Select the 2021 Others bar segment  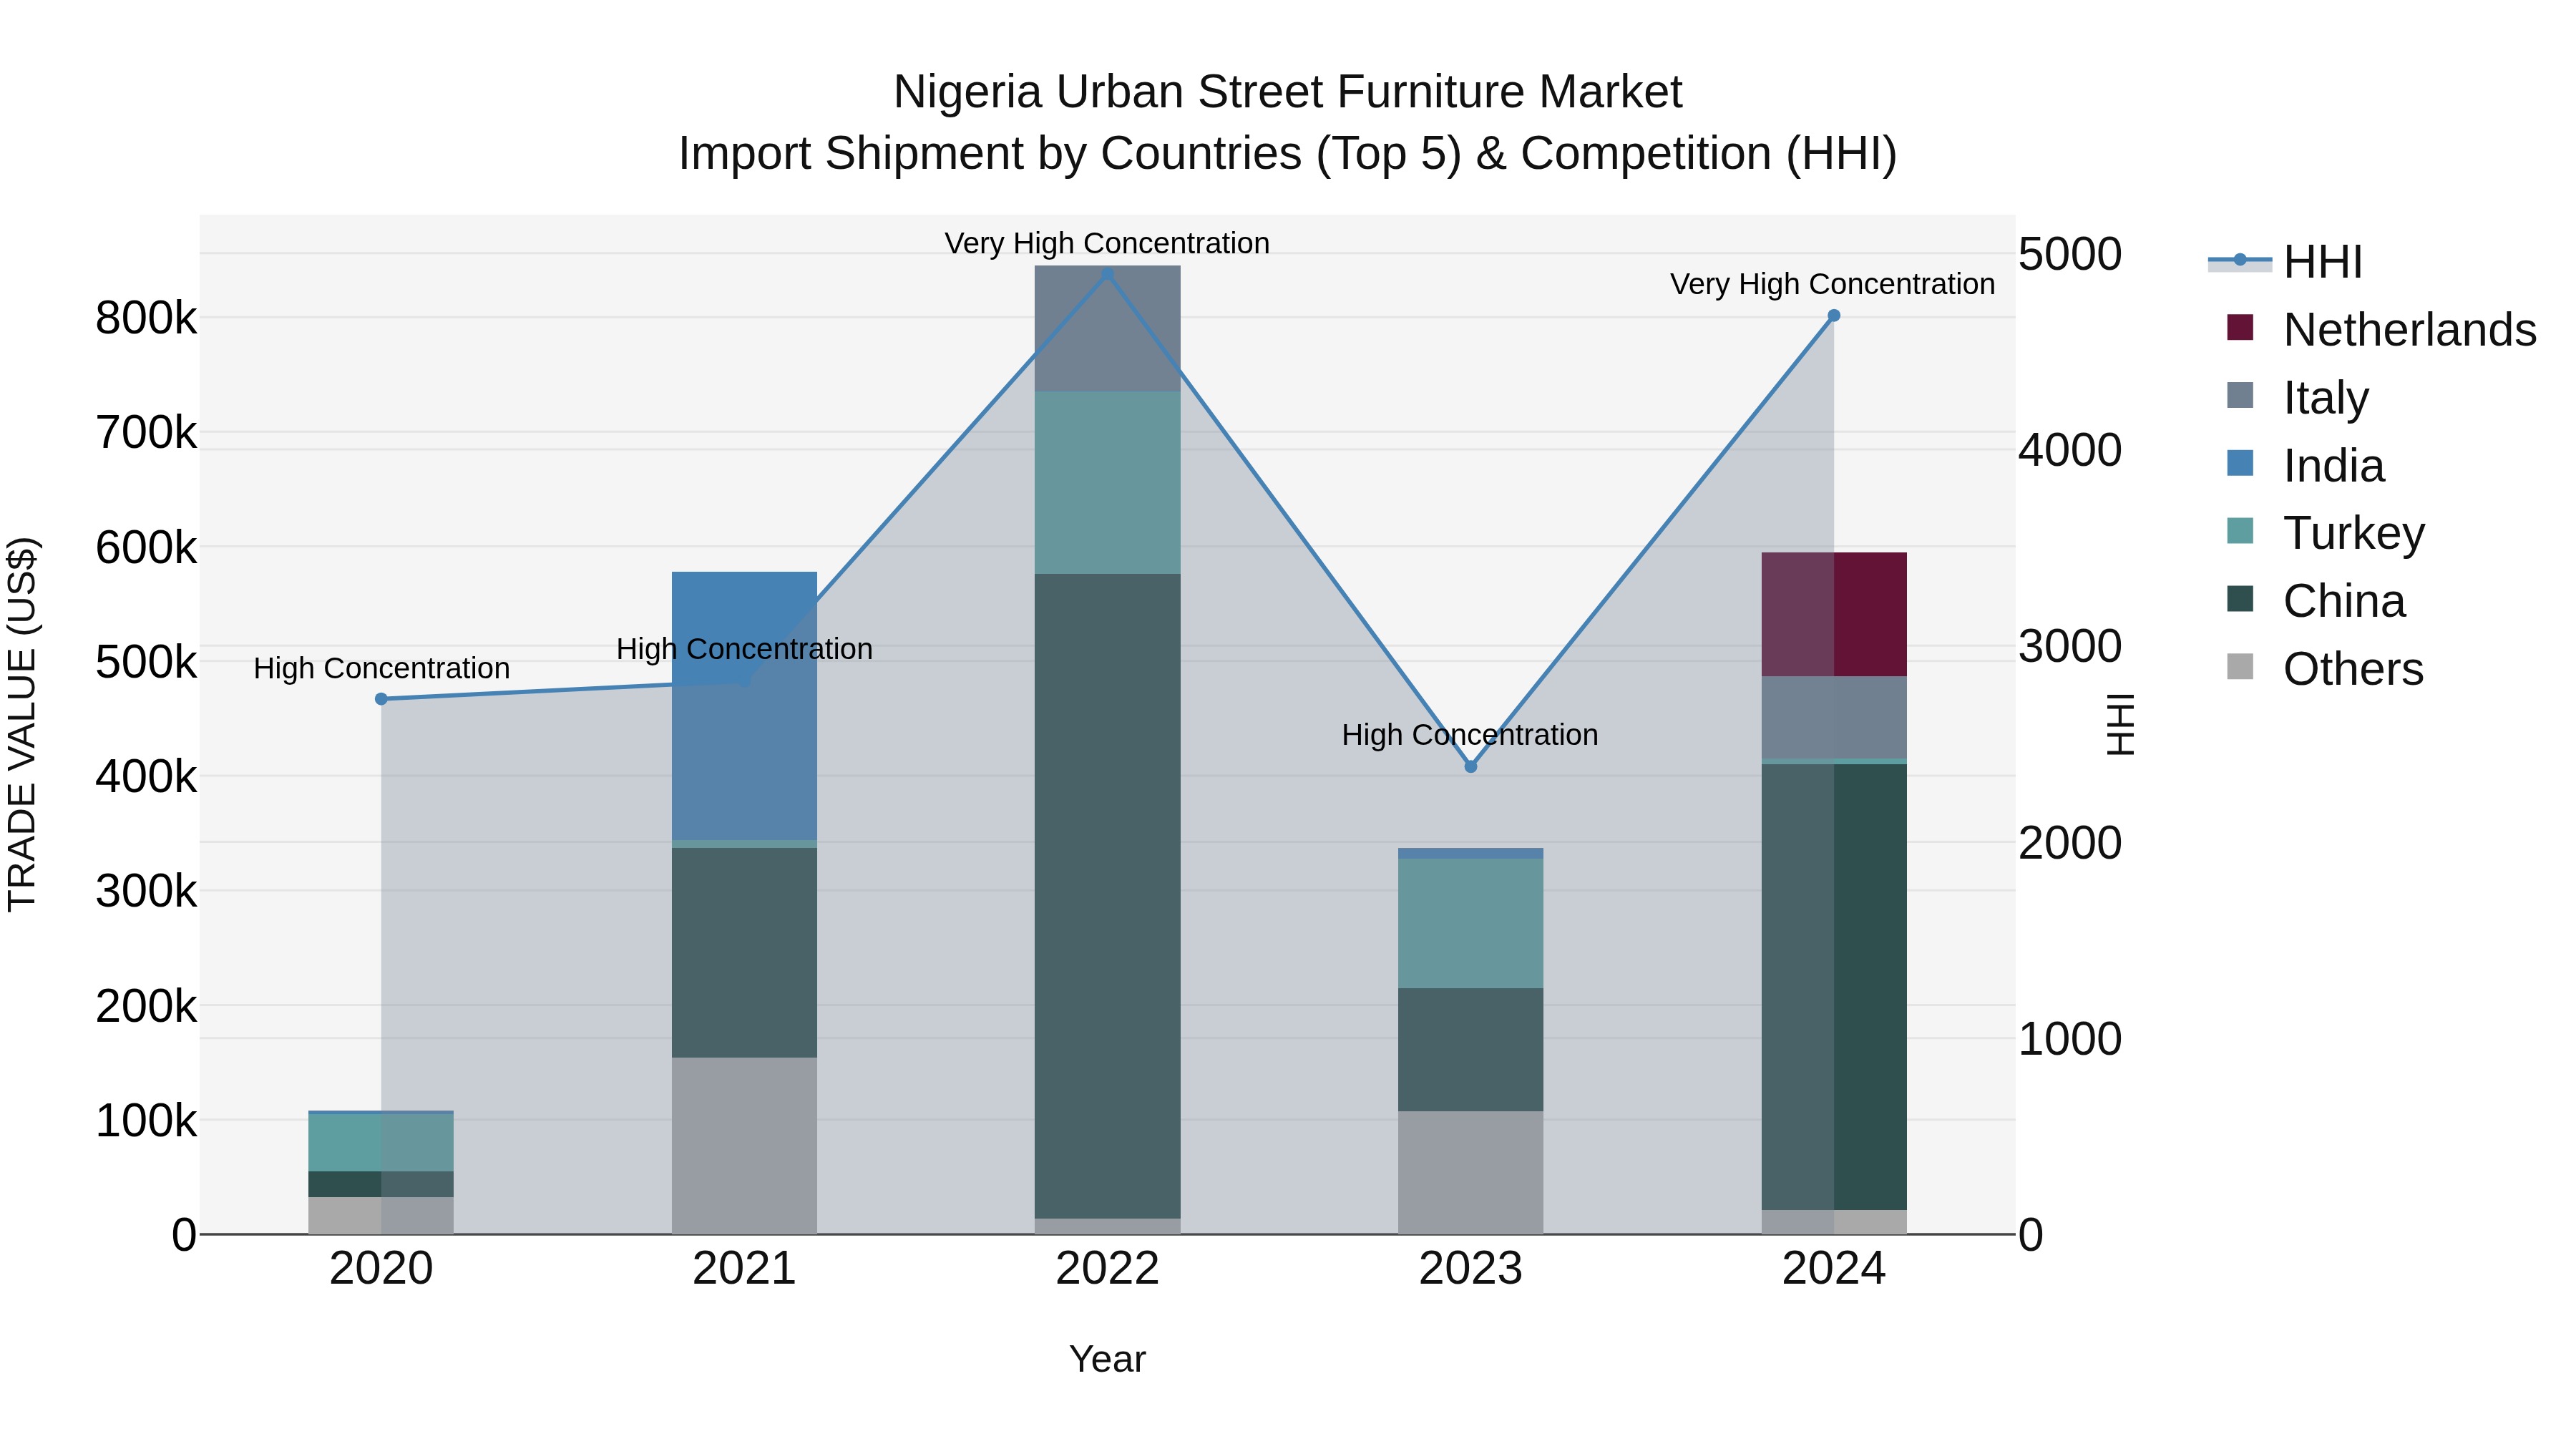pyautogui.click(x=744, y=1146)
